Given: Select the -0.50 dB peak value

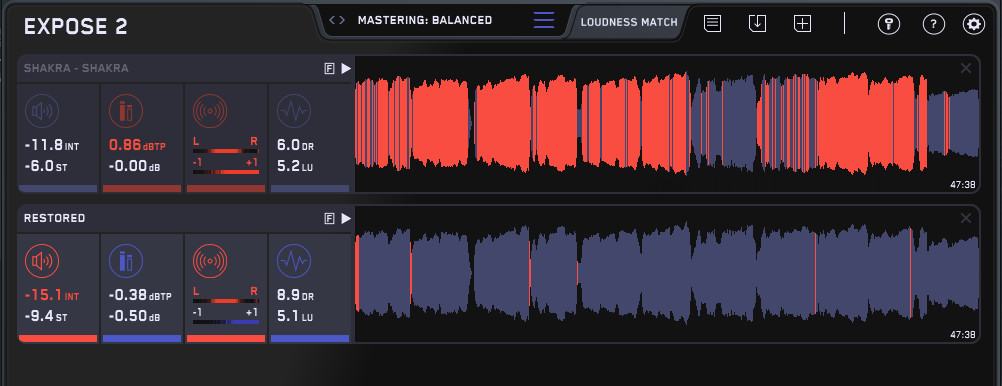Looking at the screenshot, I should 134,316.
